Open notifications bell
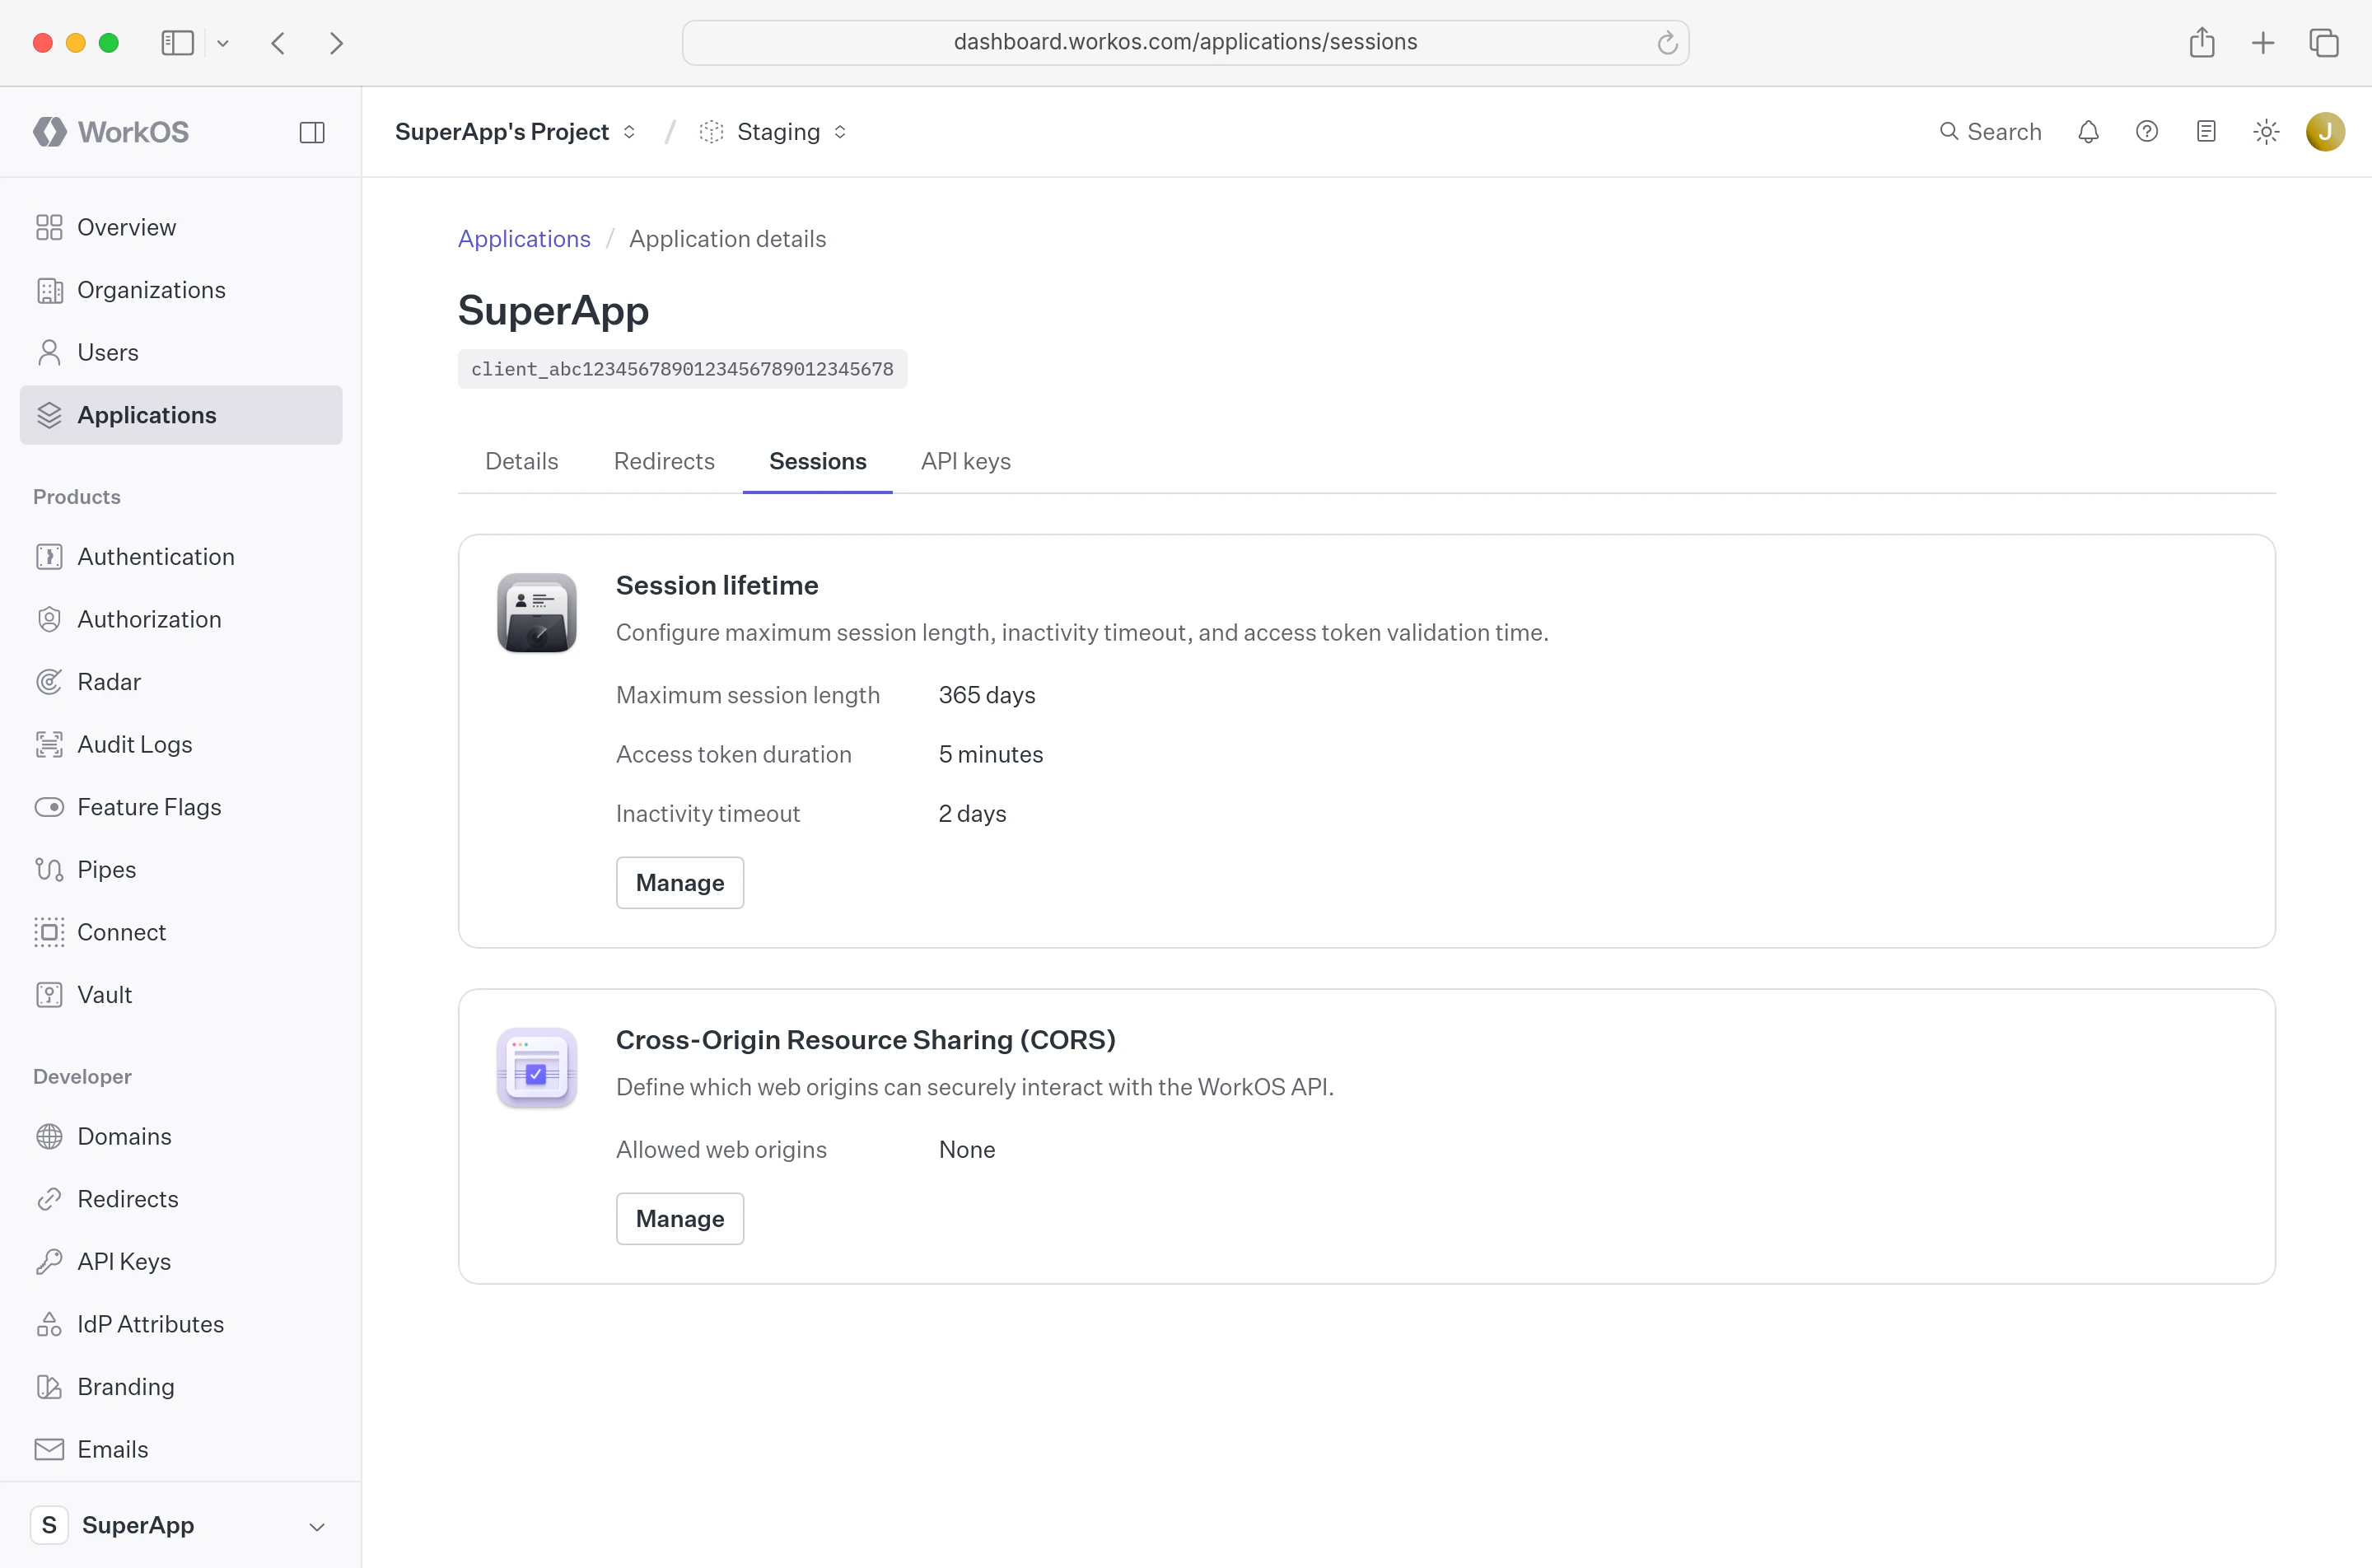The image size is (2372, 1568). [2088, 132]
